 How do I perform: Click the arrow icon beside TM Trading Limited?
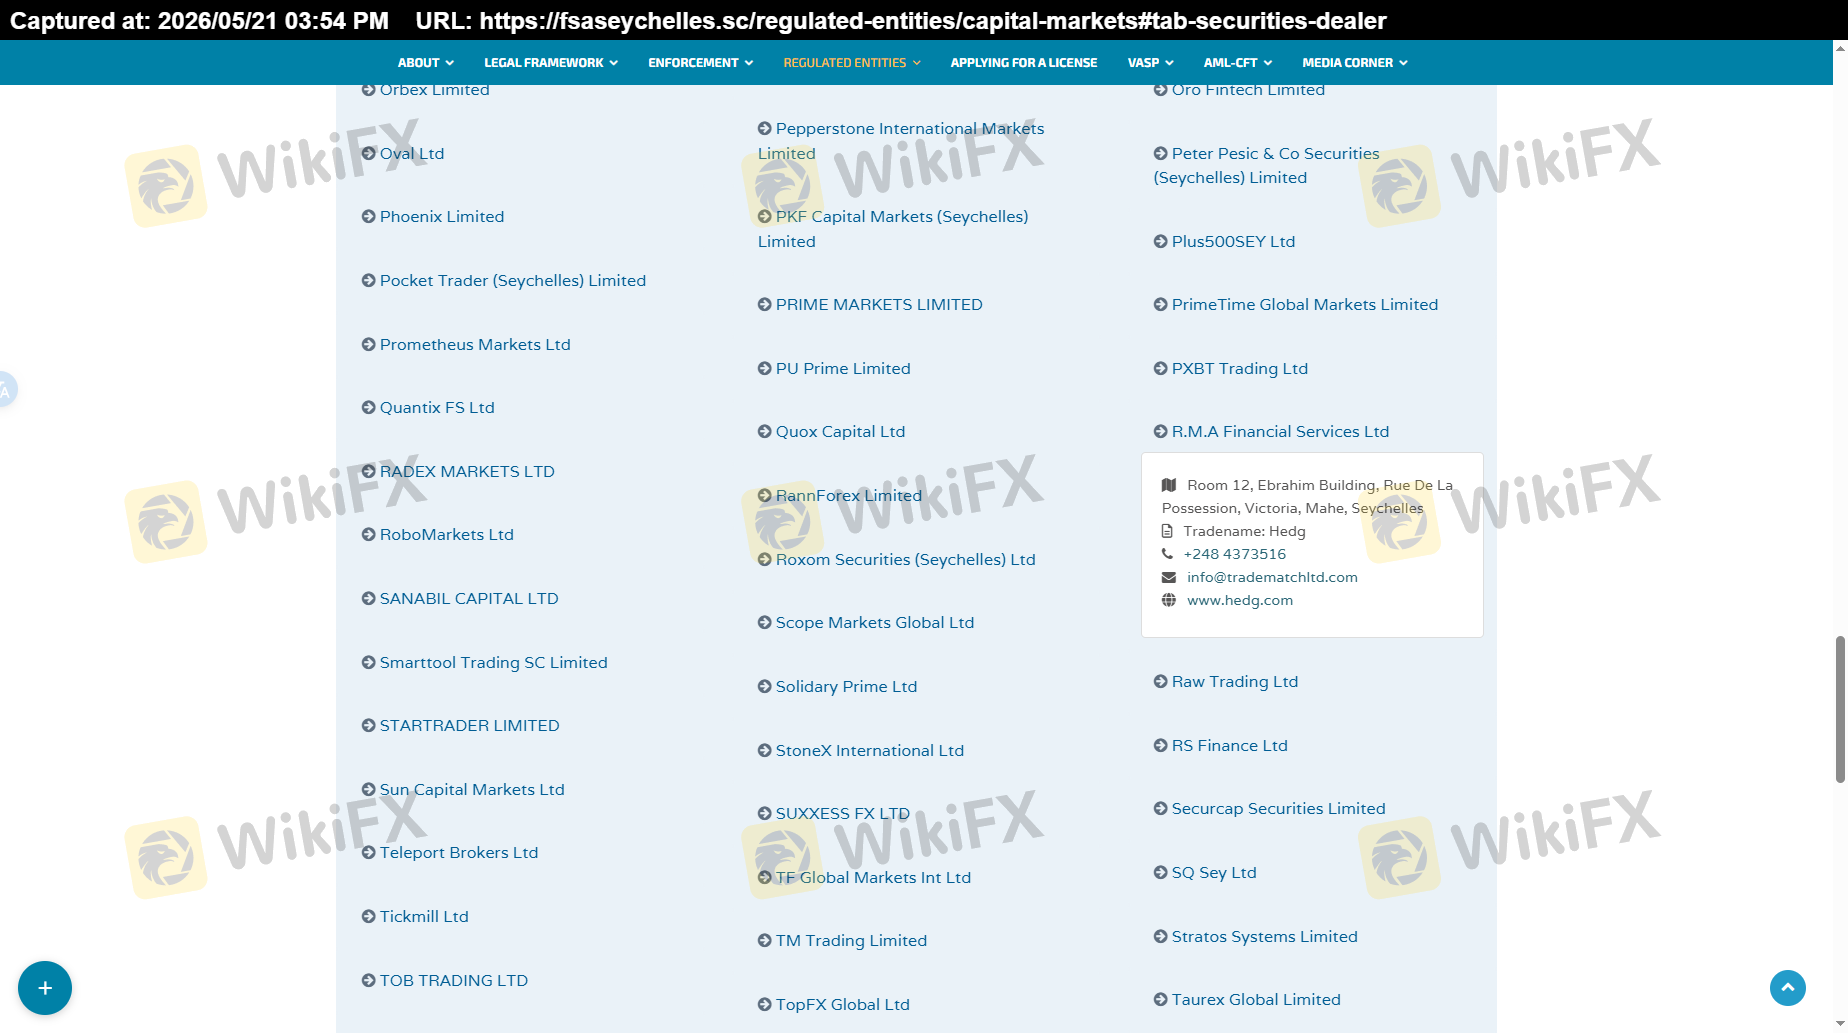pos(764,940)
